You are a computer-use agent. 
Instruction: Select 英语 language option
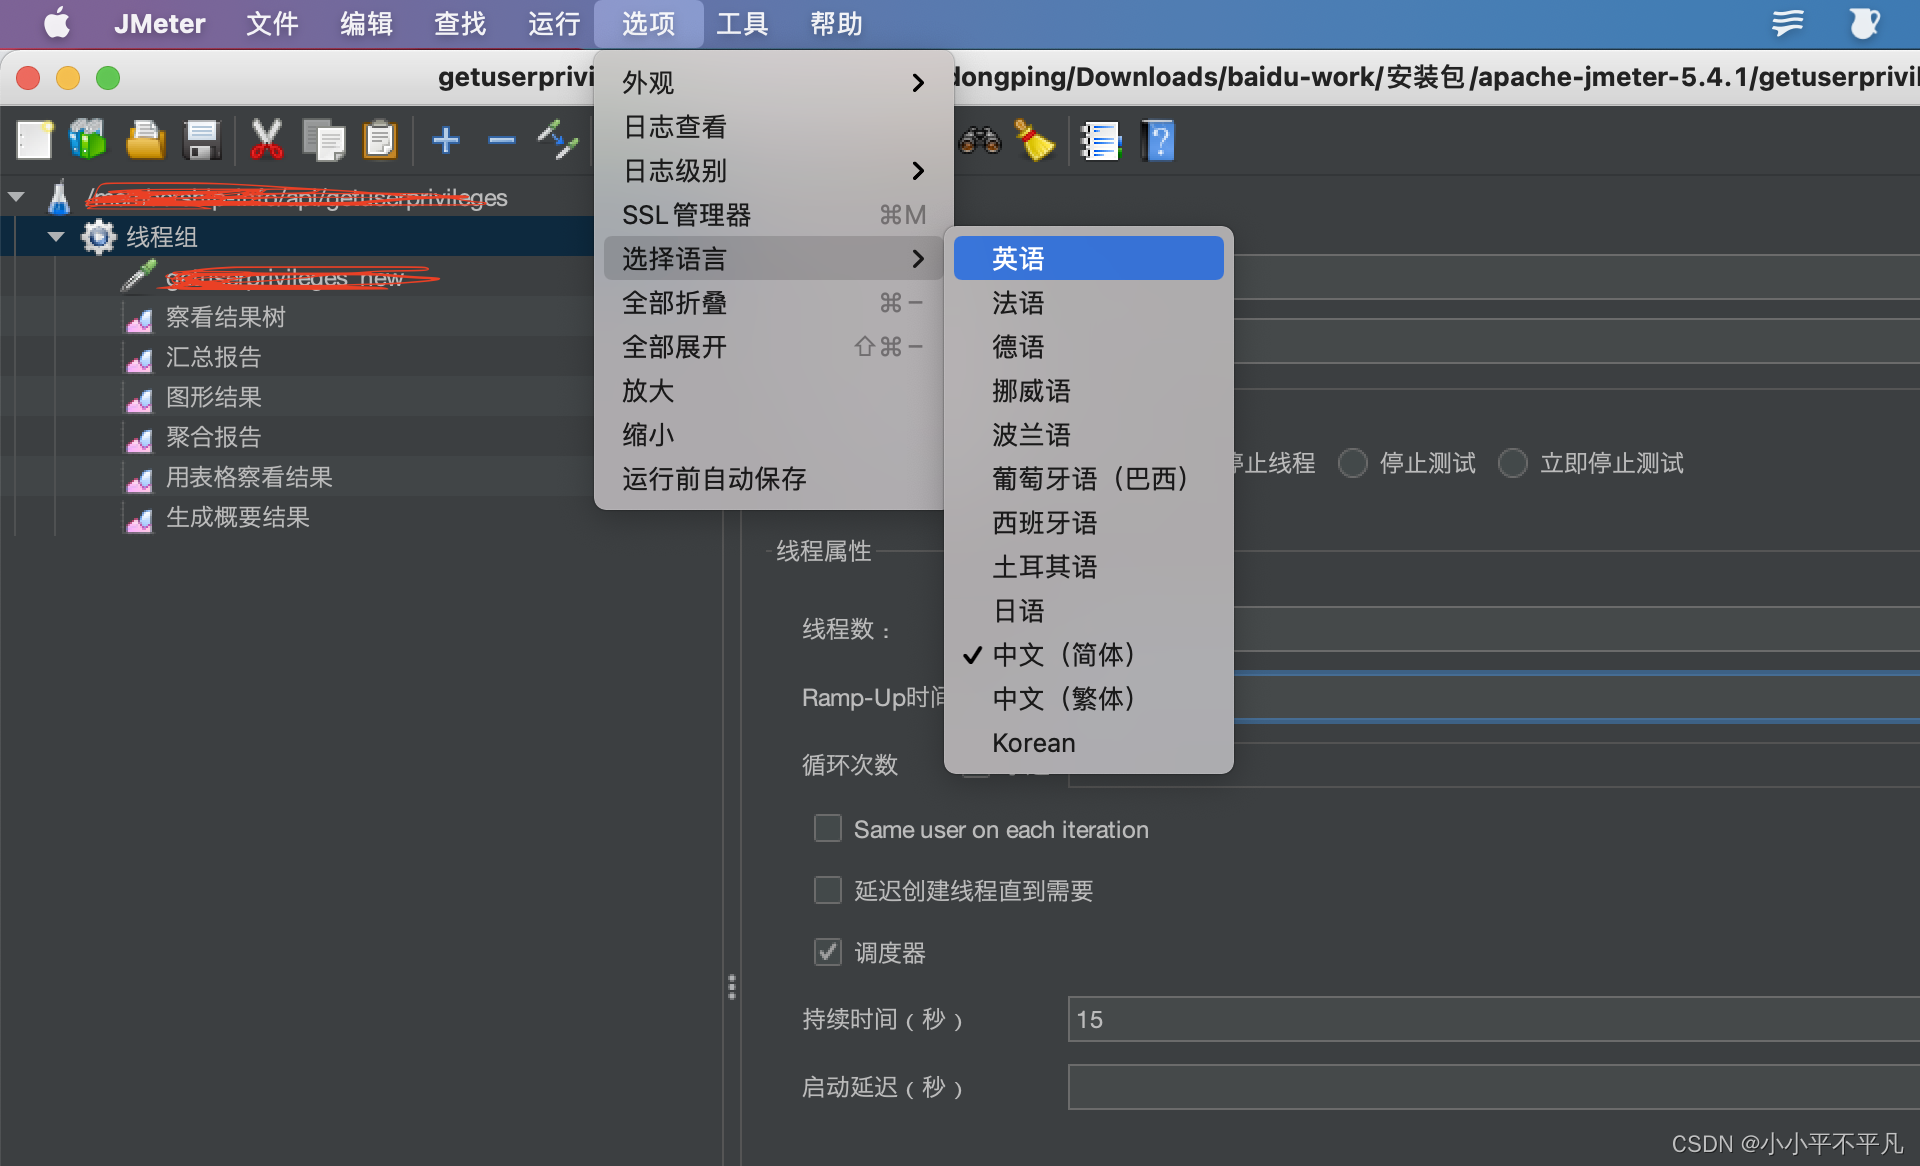coord(1088,258)
